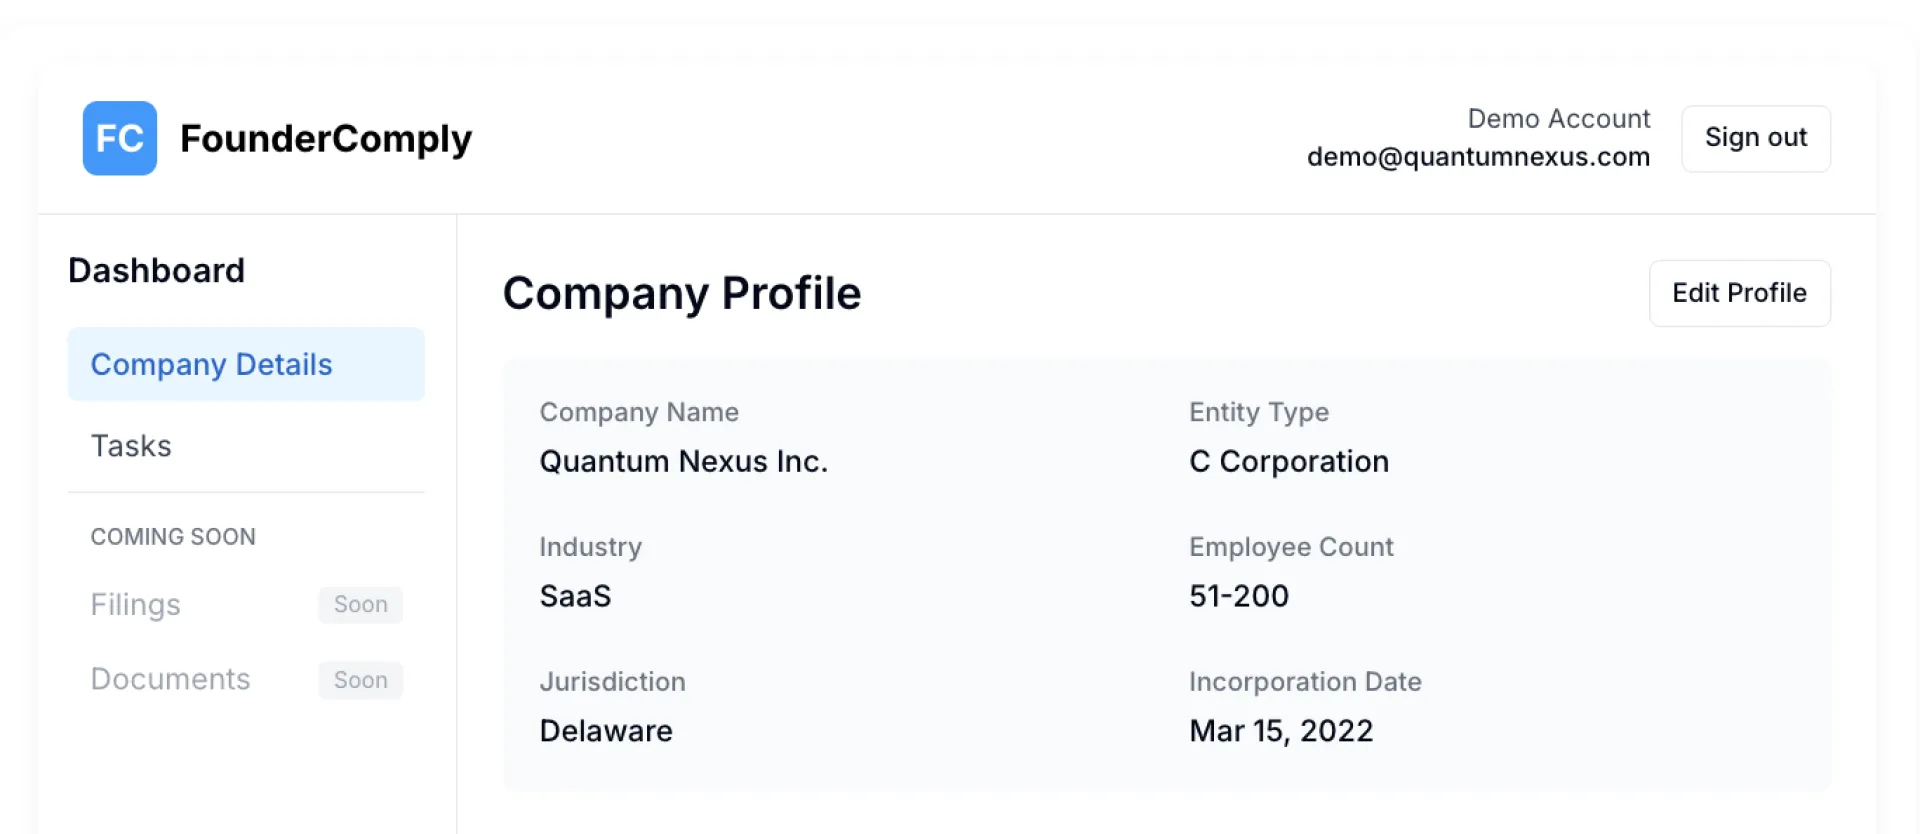This screenshot has width=1920, height=834.
Task: Click the Delaware jurisdiction value
Action: tap(606, 731)
